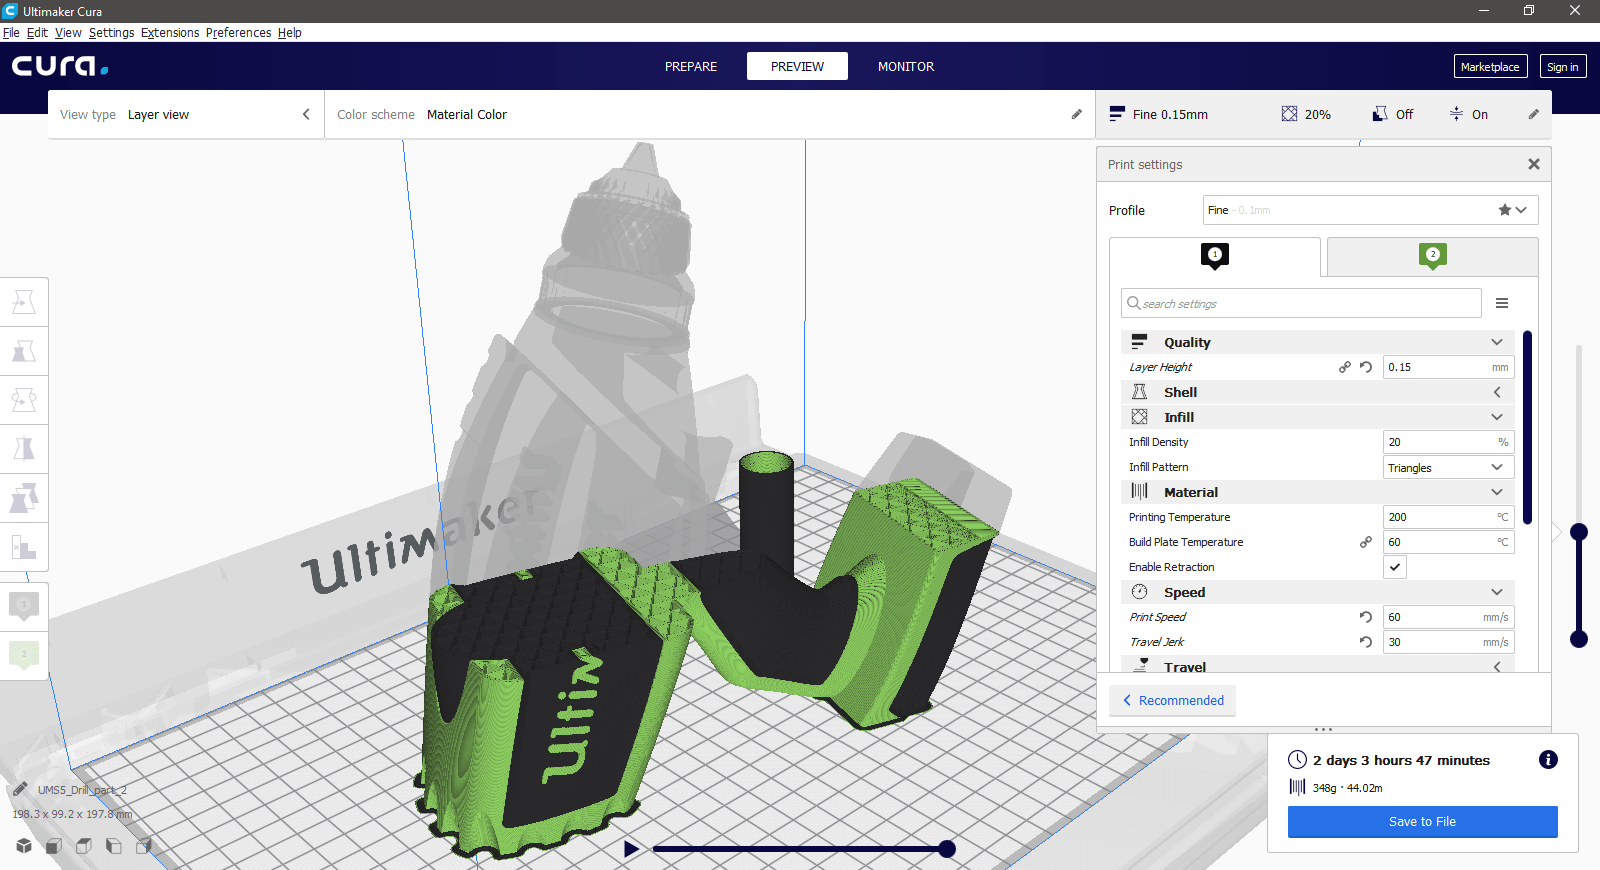
Task: Expand the Travel settings section
Action: click(1318, 666)
